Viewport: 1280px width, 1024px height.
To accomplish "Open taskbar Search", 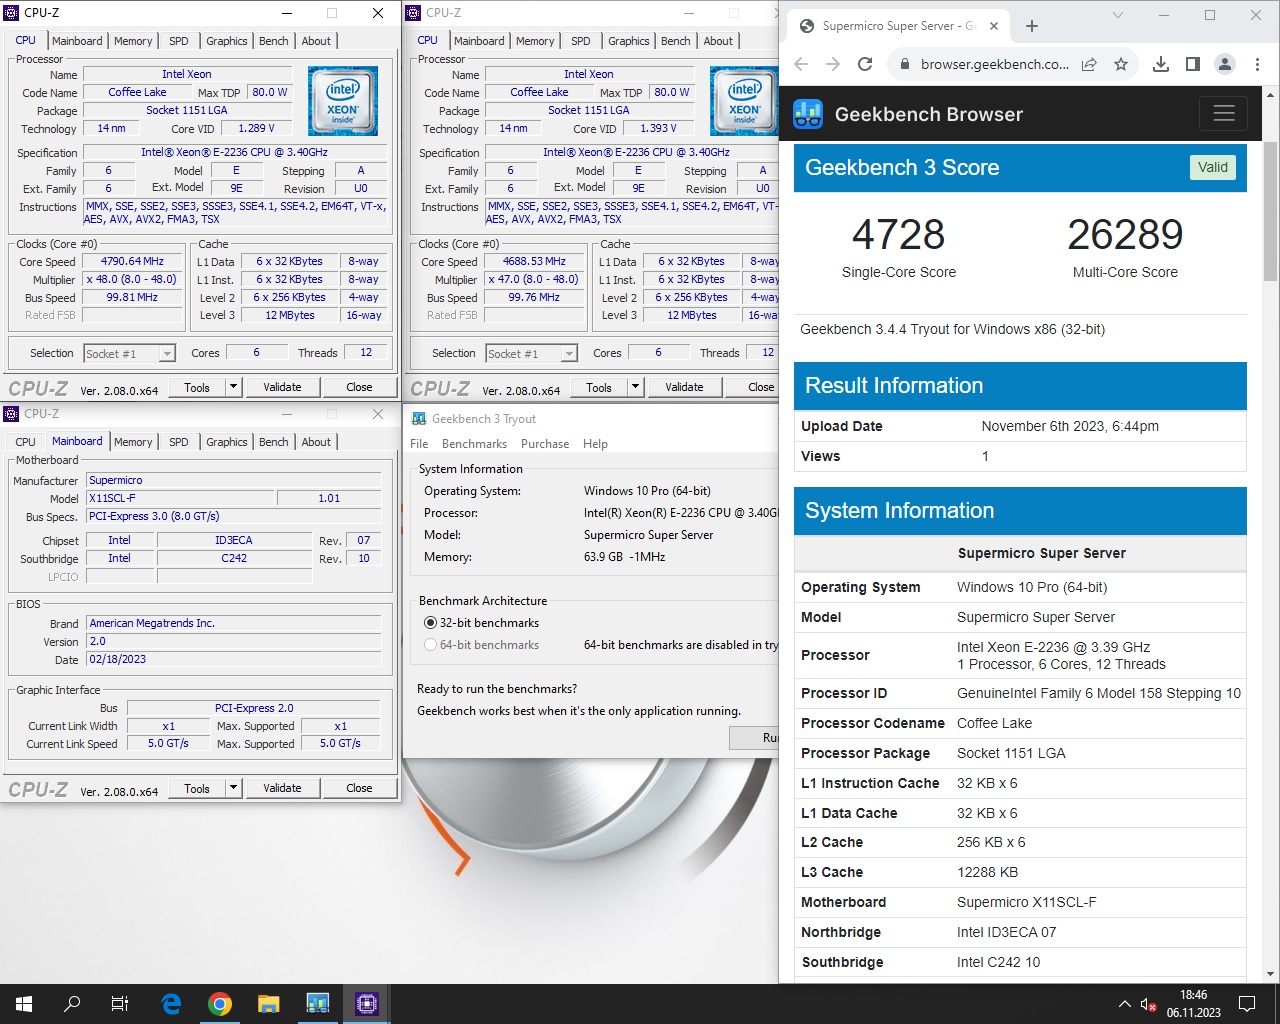I will (x=72, y=1004).
